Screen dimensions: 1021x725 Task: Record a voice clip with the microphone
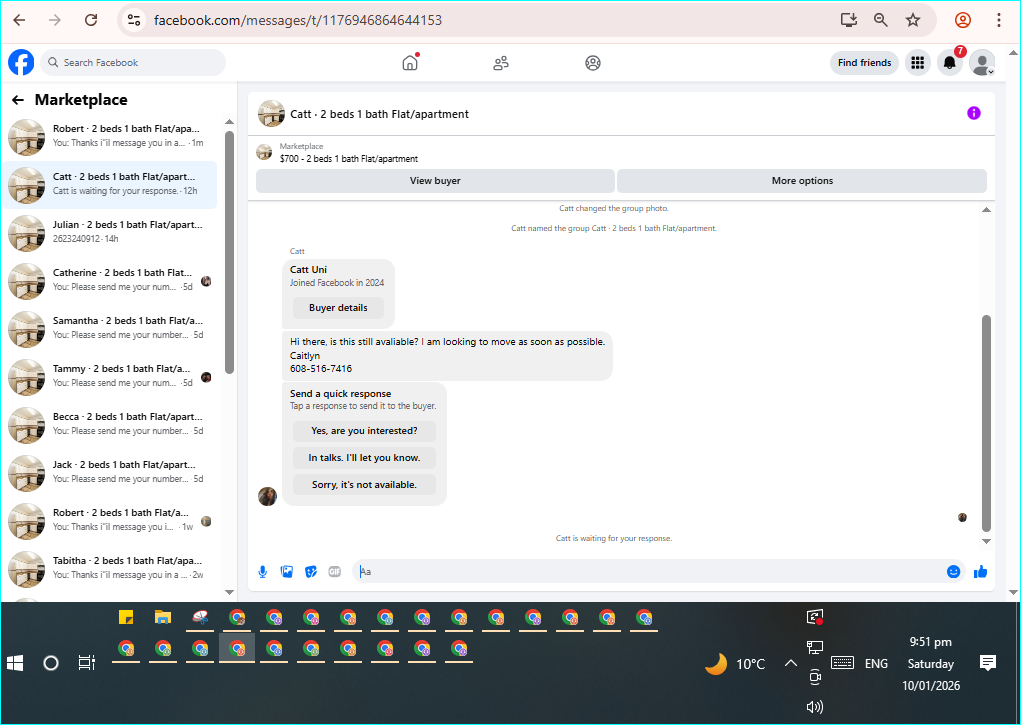click(262, 571)
